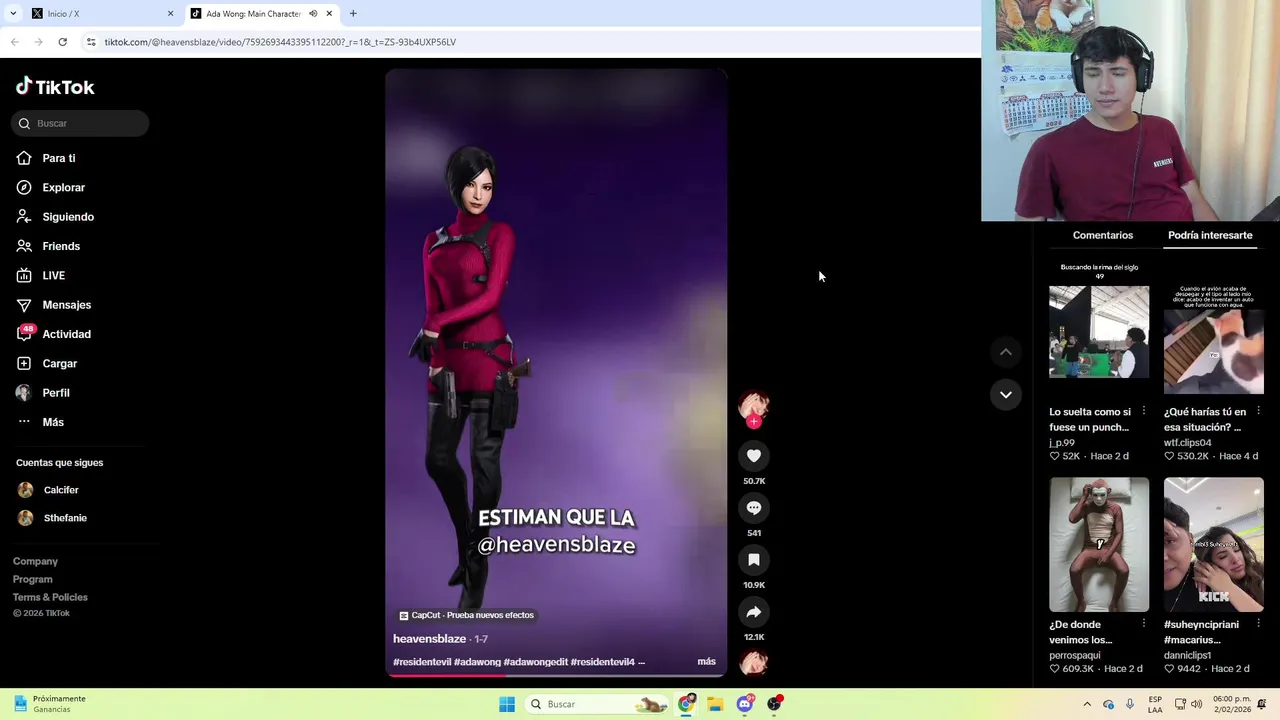Open 'Lo suelta como si fuese' video thumbnail
This screenshot has width=1280, height=720.
tap(1099, 331)
